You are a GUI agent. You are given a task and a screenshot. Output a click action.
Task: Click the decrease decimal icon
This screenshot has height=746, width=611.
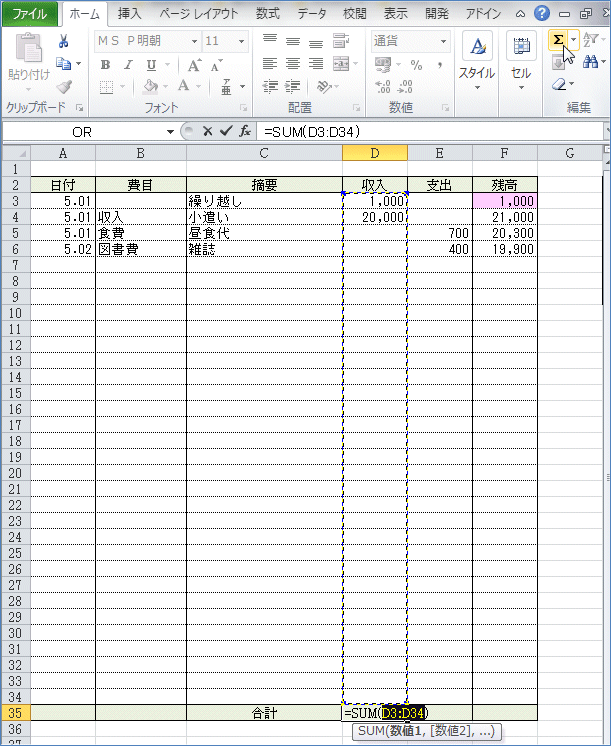[405, 87]
